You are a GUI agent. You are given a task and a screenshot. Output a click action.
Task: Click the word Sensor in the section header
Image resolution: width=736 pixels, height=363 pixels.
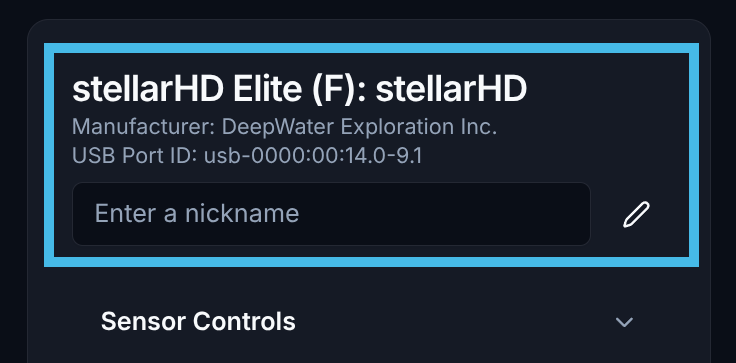[x=143, y=322]
